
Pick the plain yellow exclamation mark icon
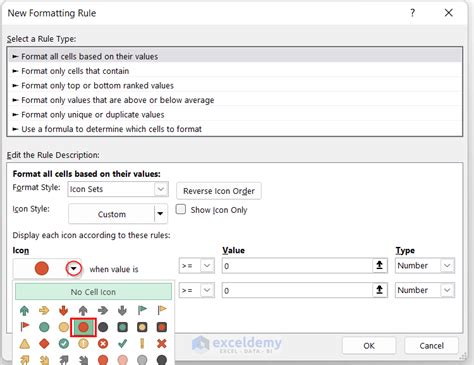(x=142, y=343)
